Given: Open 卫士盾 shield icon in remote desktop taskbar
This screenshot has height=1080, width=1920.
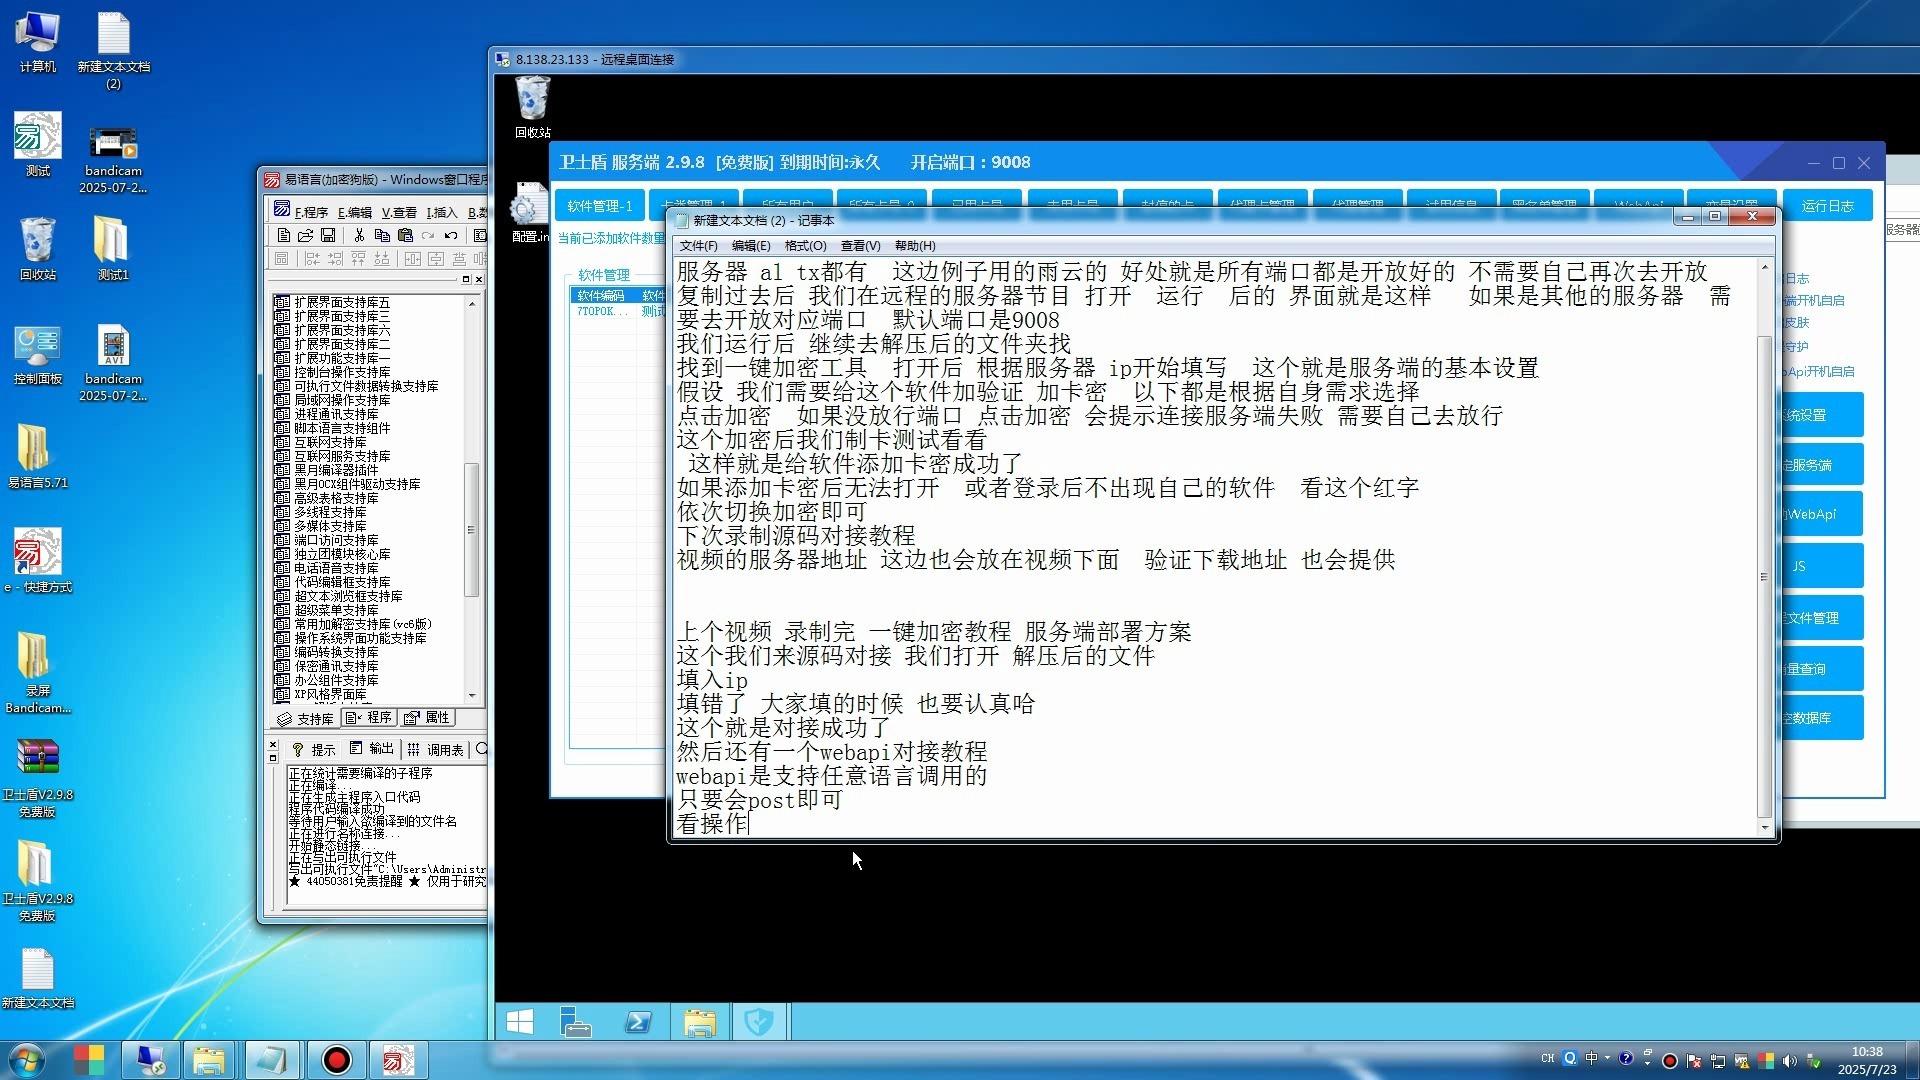Looking at the screenshot, I should pos(761,1021).
